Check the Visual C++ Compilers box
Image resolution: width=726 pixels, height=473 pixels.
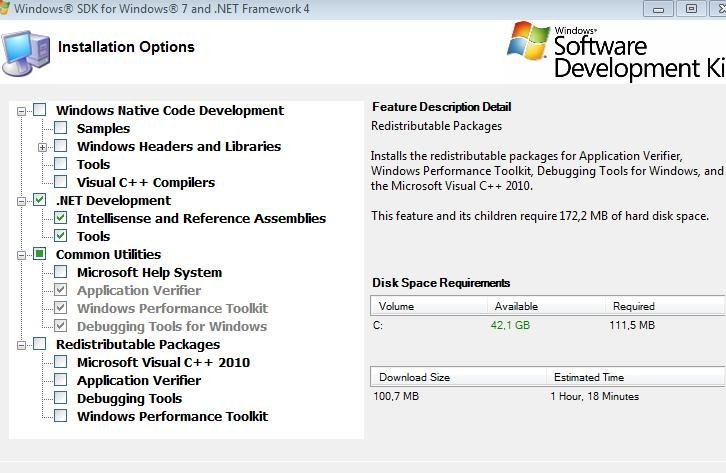pyautogui.click(x=61, y=181)
